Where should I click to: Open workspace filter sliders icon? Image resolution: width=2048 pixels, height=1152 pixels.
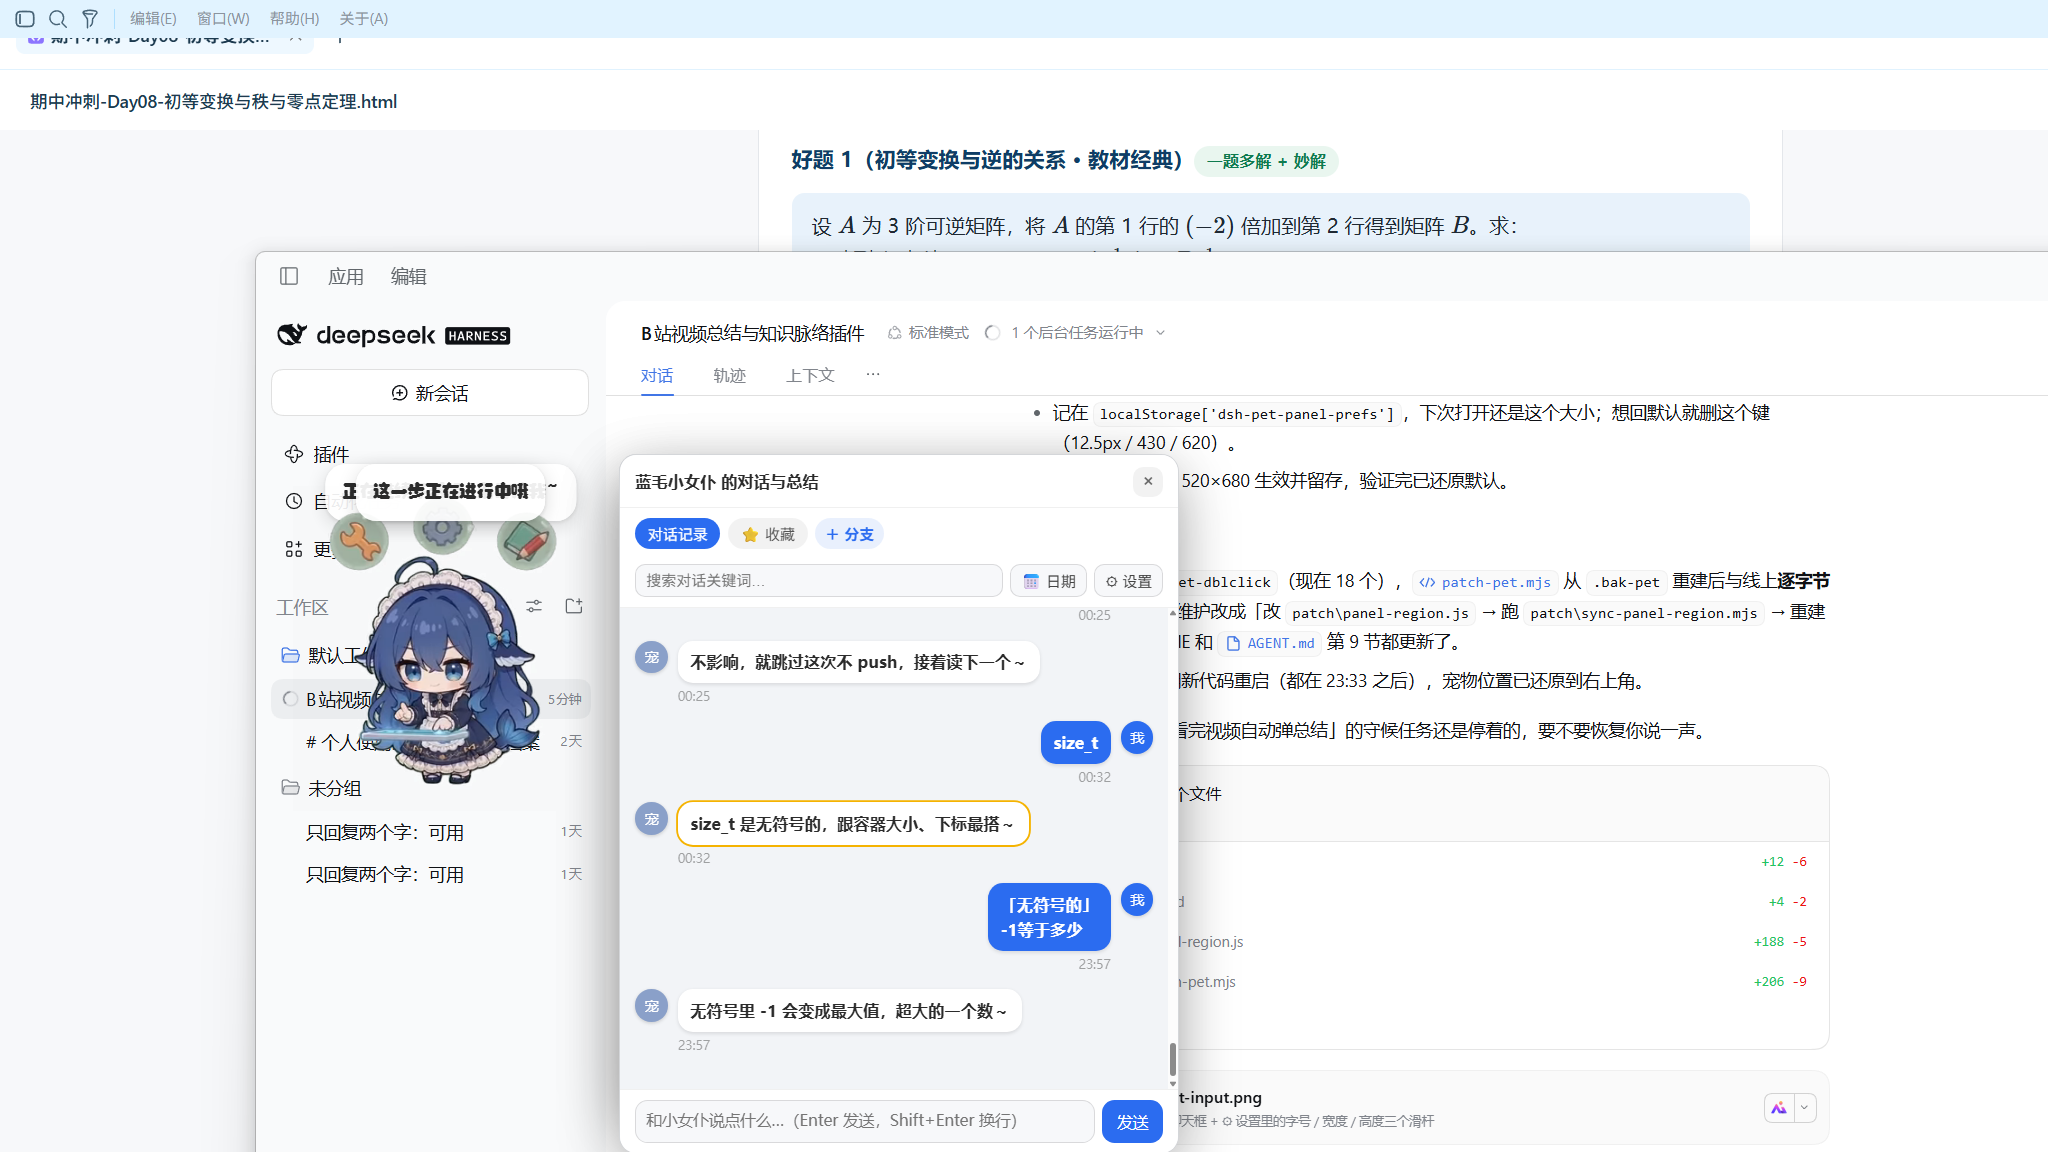534,606
